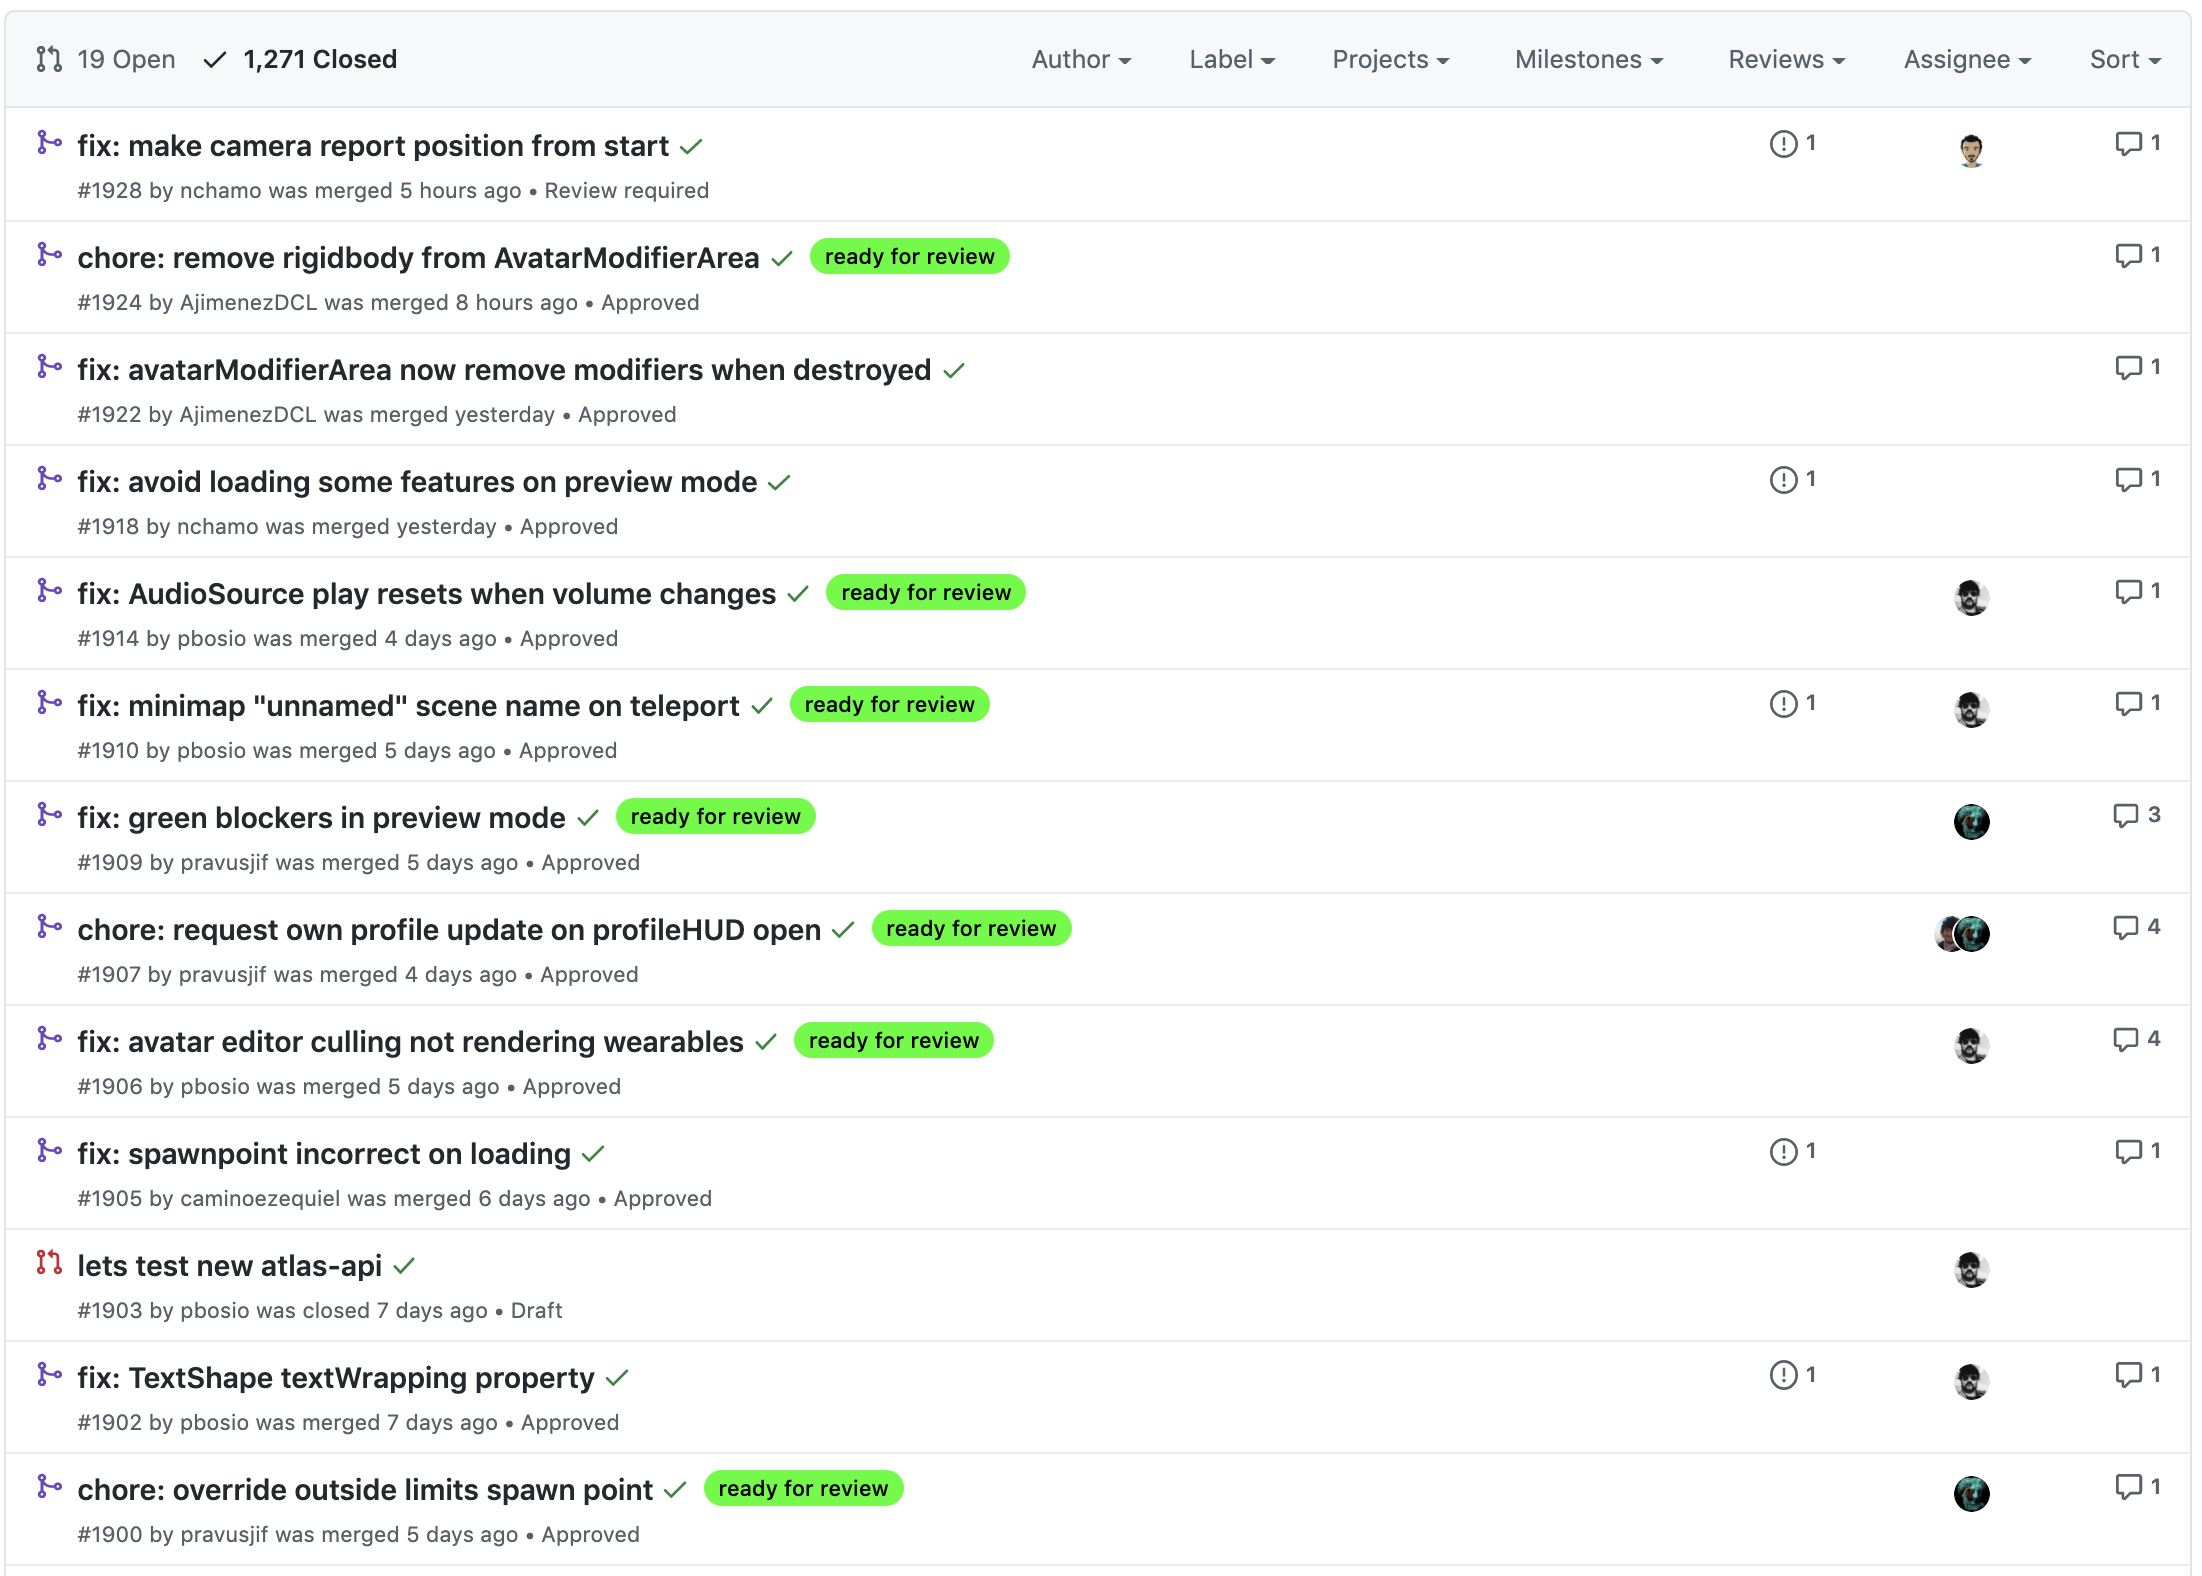Expand the Label filter dropdown
This screenshot has width=2202, height=1576.
pos(1231,60)
